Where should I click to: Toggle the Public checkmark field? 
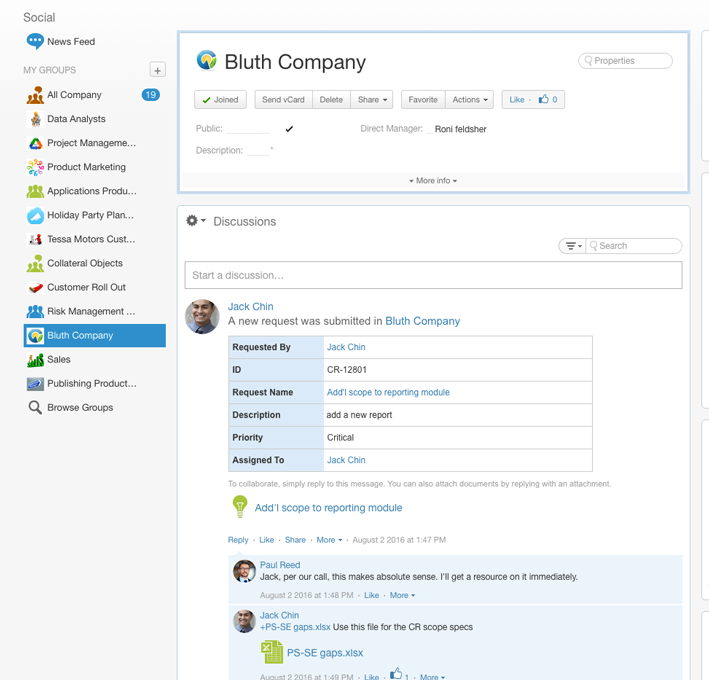[x=289, y=129]
